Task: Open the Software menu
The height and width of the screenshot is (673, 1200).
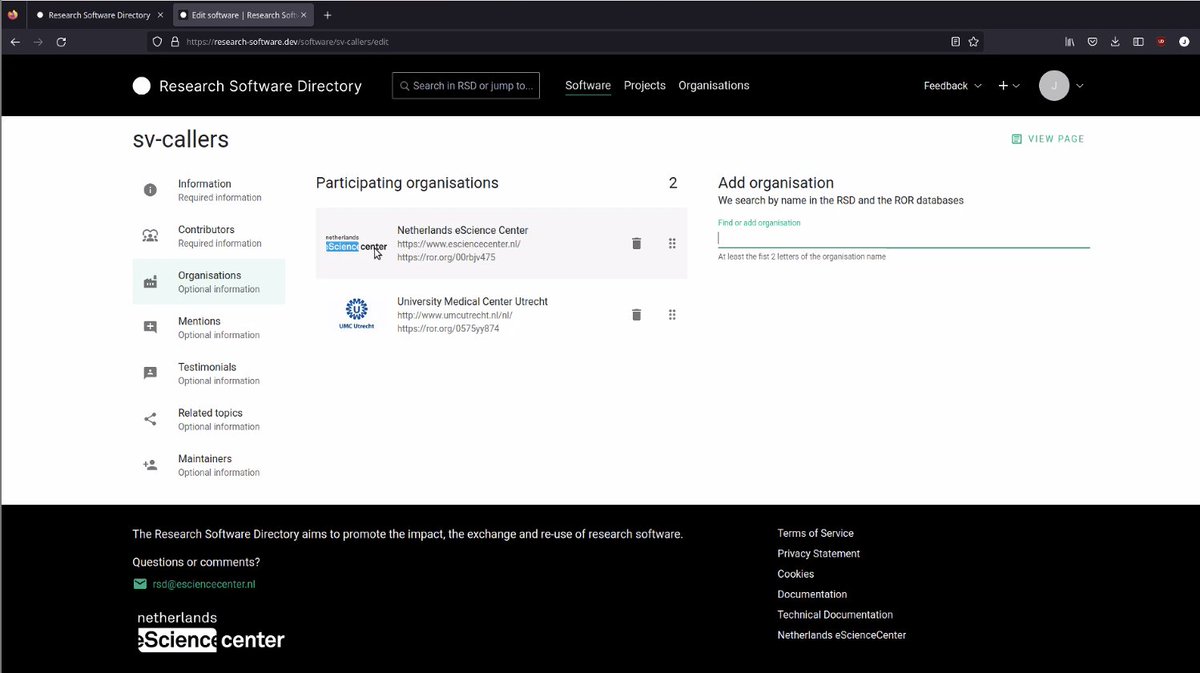Action: click(588, 86)
